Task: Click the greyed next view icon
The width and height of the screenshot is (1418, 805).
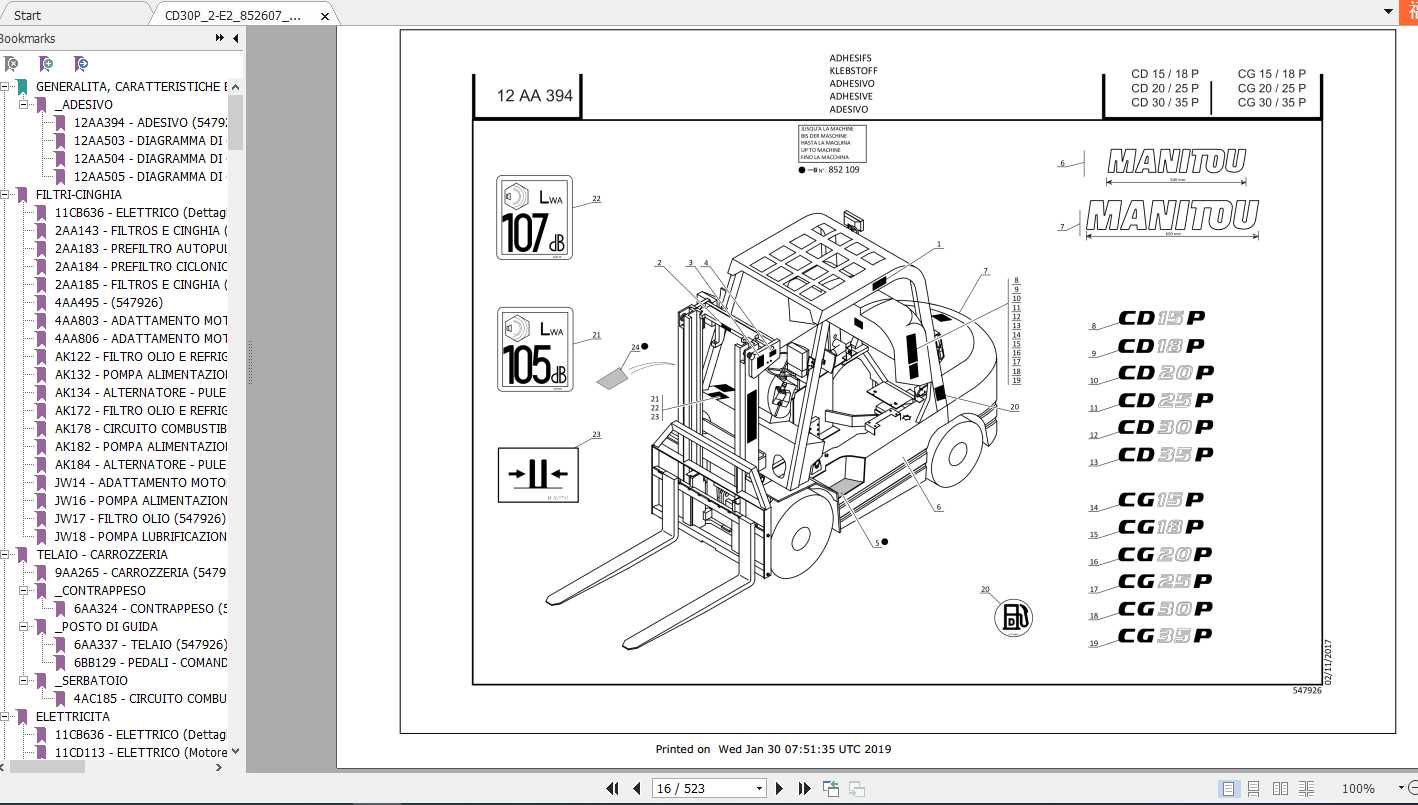Action: pos(856,788)
